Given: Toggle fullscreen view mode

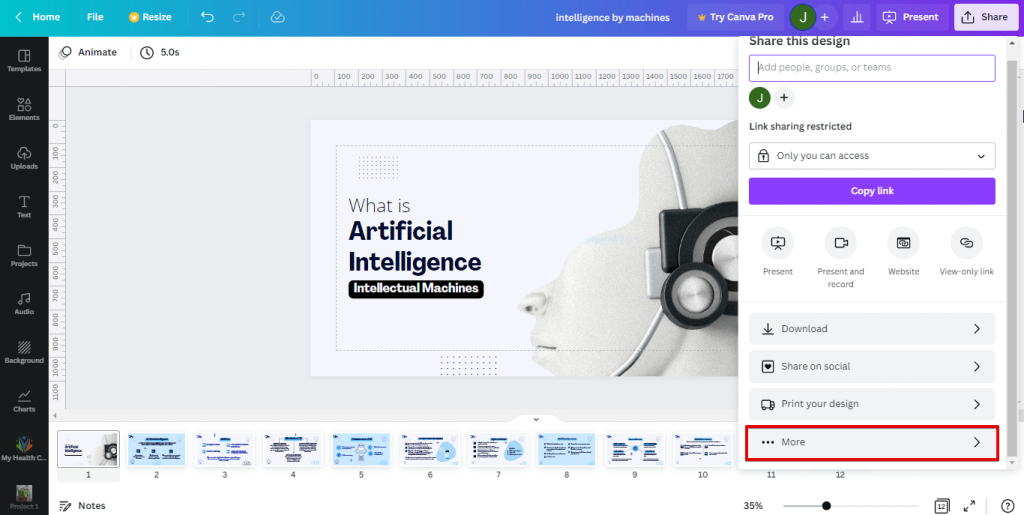Looking at the screenshot, I should [969, 506].
